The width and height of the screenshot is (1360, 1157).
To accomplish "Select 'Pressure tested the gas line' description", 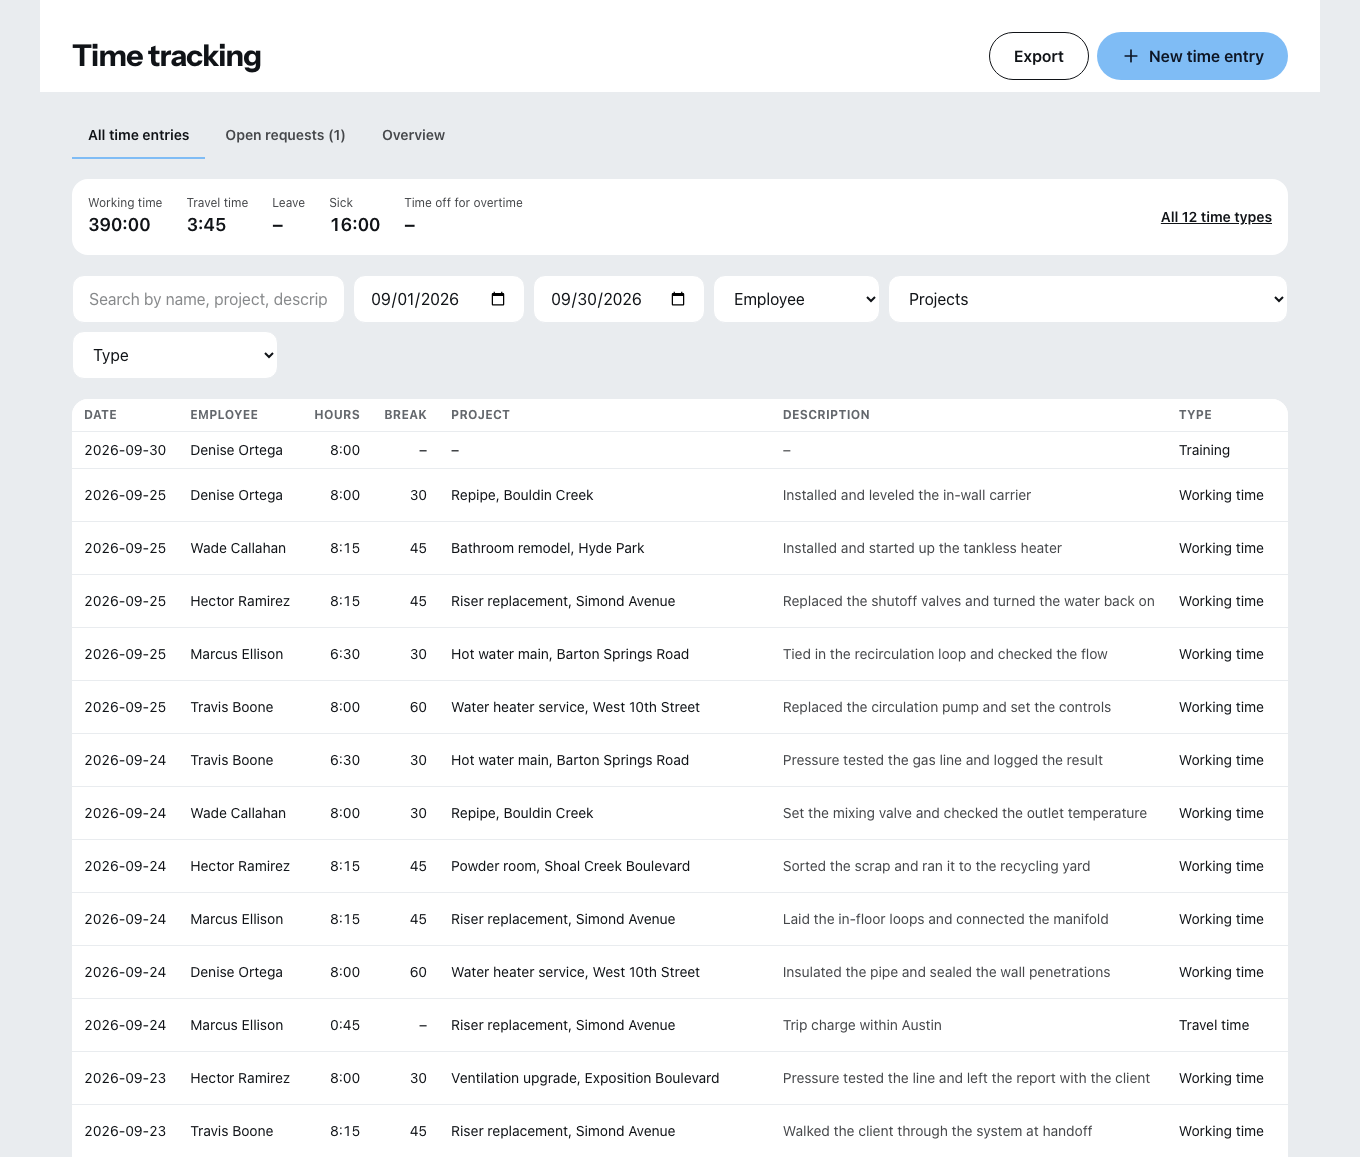I will (942, 760).
